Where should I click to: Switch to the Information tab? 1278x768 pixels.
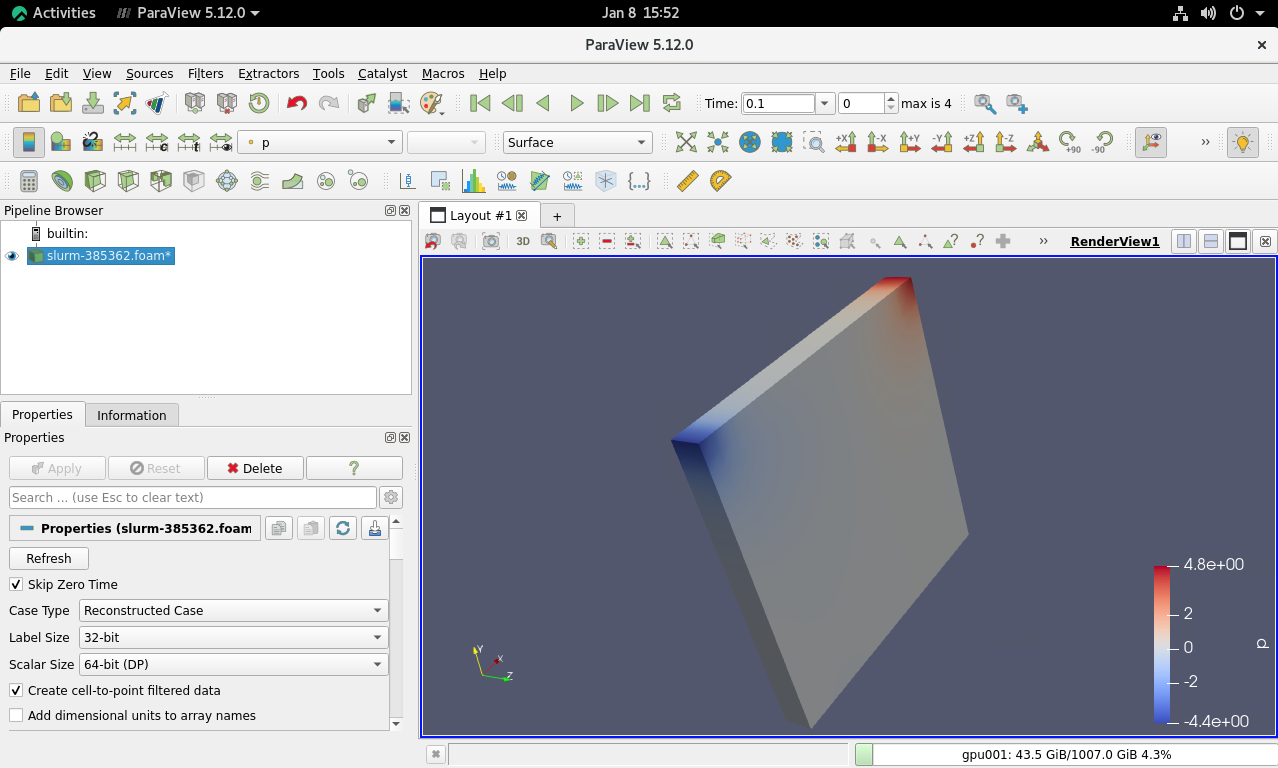pos(131,415)
